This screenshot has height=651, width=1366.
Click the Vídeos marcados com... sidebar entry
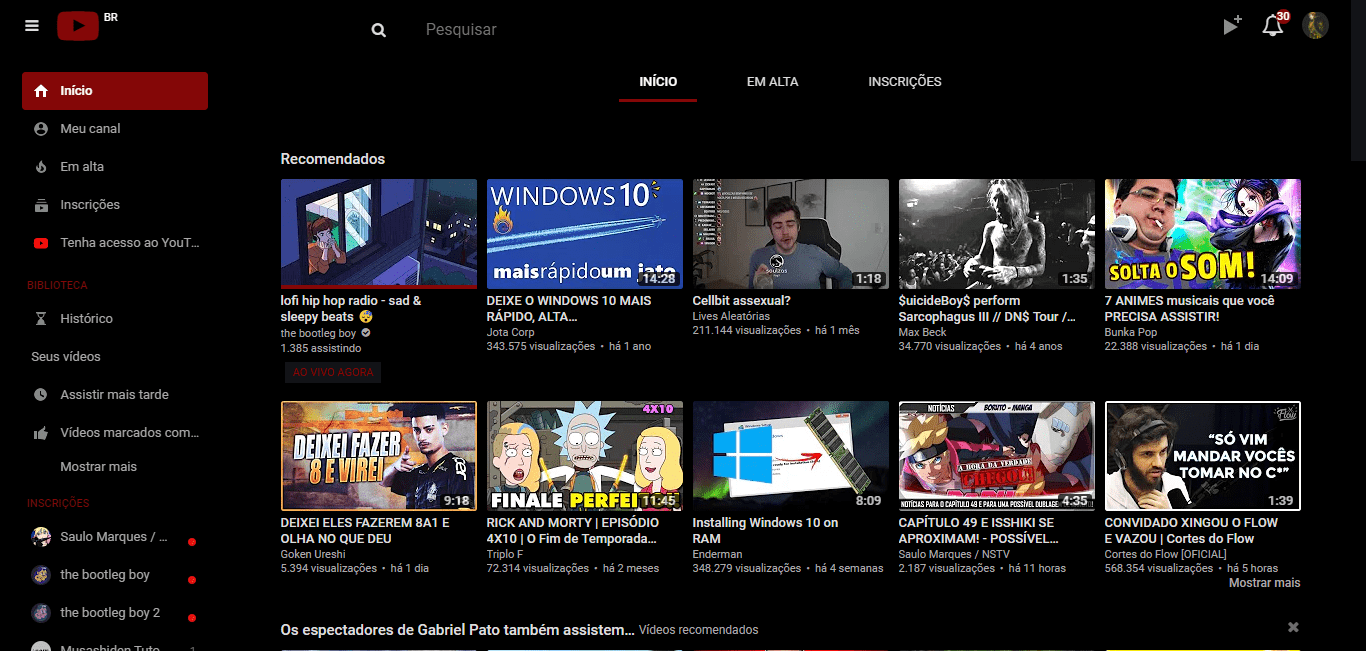click(x=115, y=433)
